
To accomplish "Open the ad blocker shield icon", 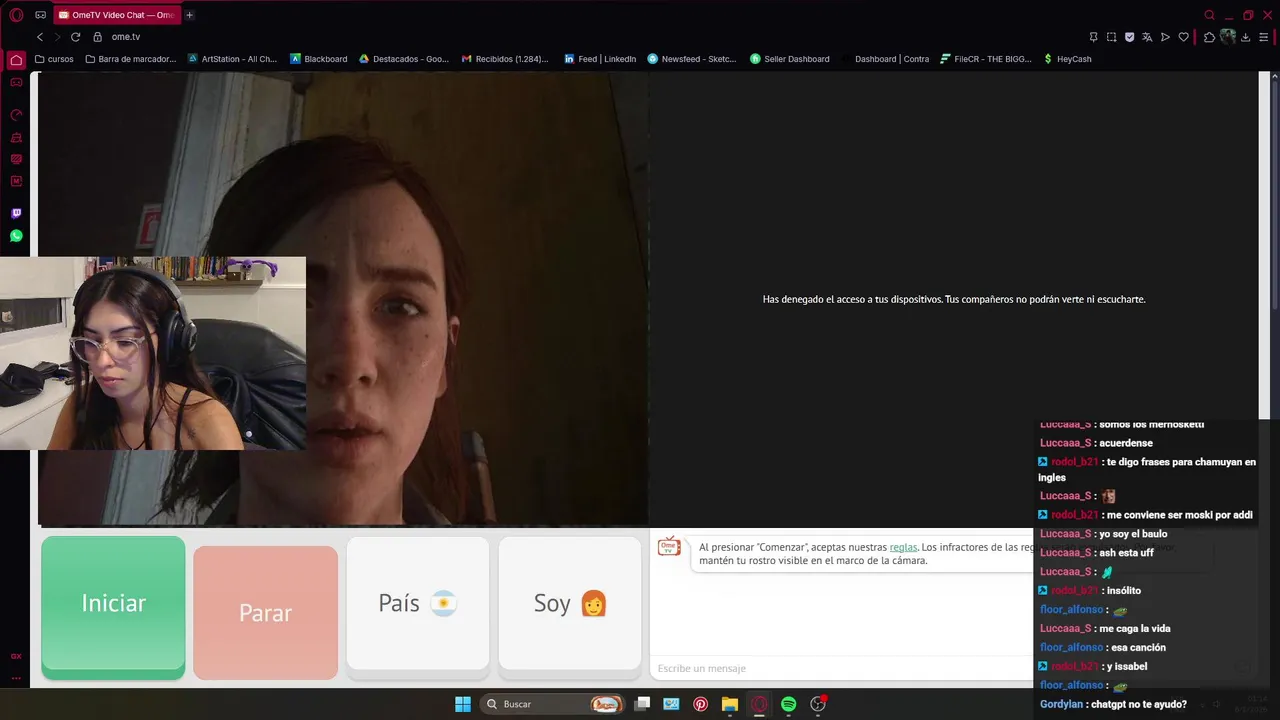I will [x=1129, y=37].
